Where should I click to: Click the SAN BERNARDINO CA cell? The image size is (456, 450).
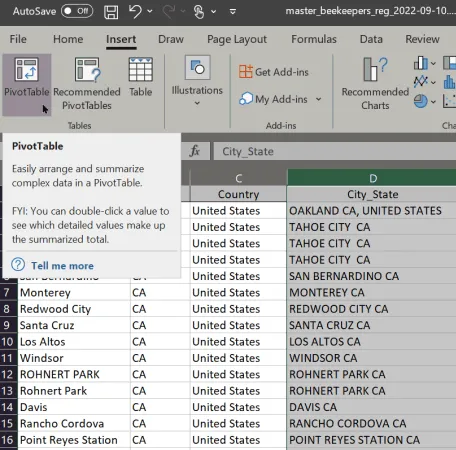click(x=372, y=276)
